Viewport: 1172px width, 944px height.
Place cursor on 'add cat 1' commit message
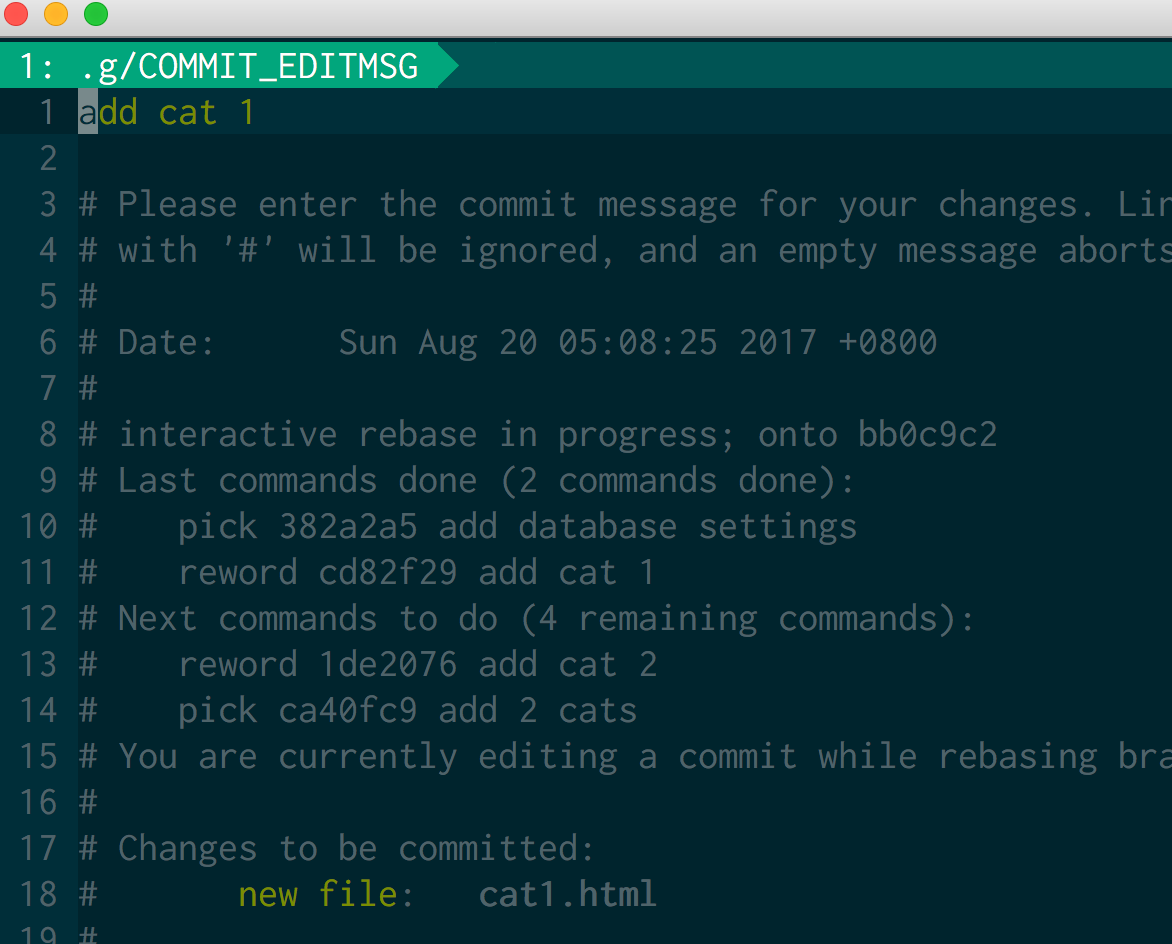coord(168,112)
